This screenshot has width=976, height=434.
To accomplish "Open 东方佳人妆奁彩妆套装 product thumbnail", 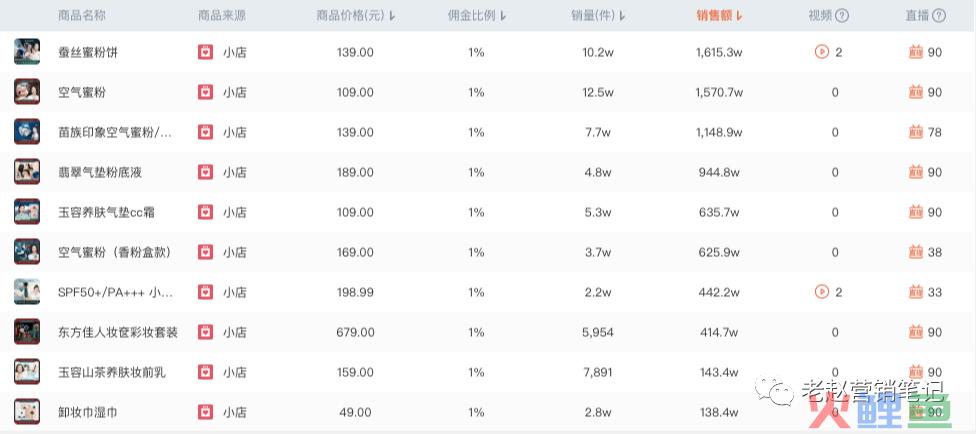I will 27,331.
